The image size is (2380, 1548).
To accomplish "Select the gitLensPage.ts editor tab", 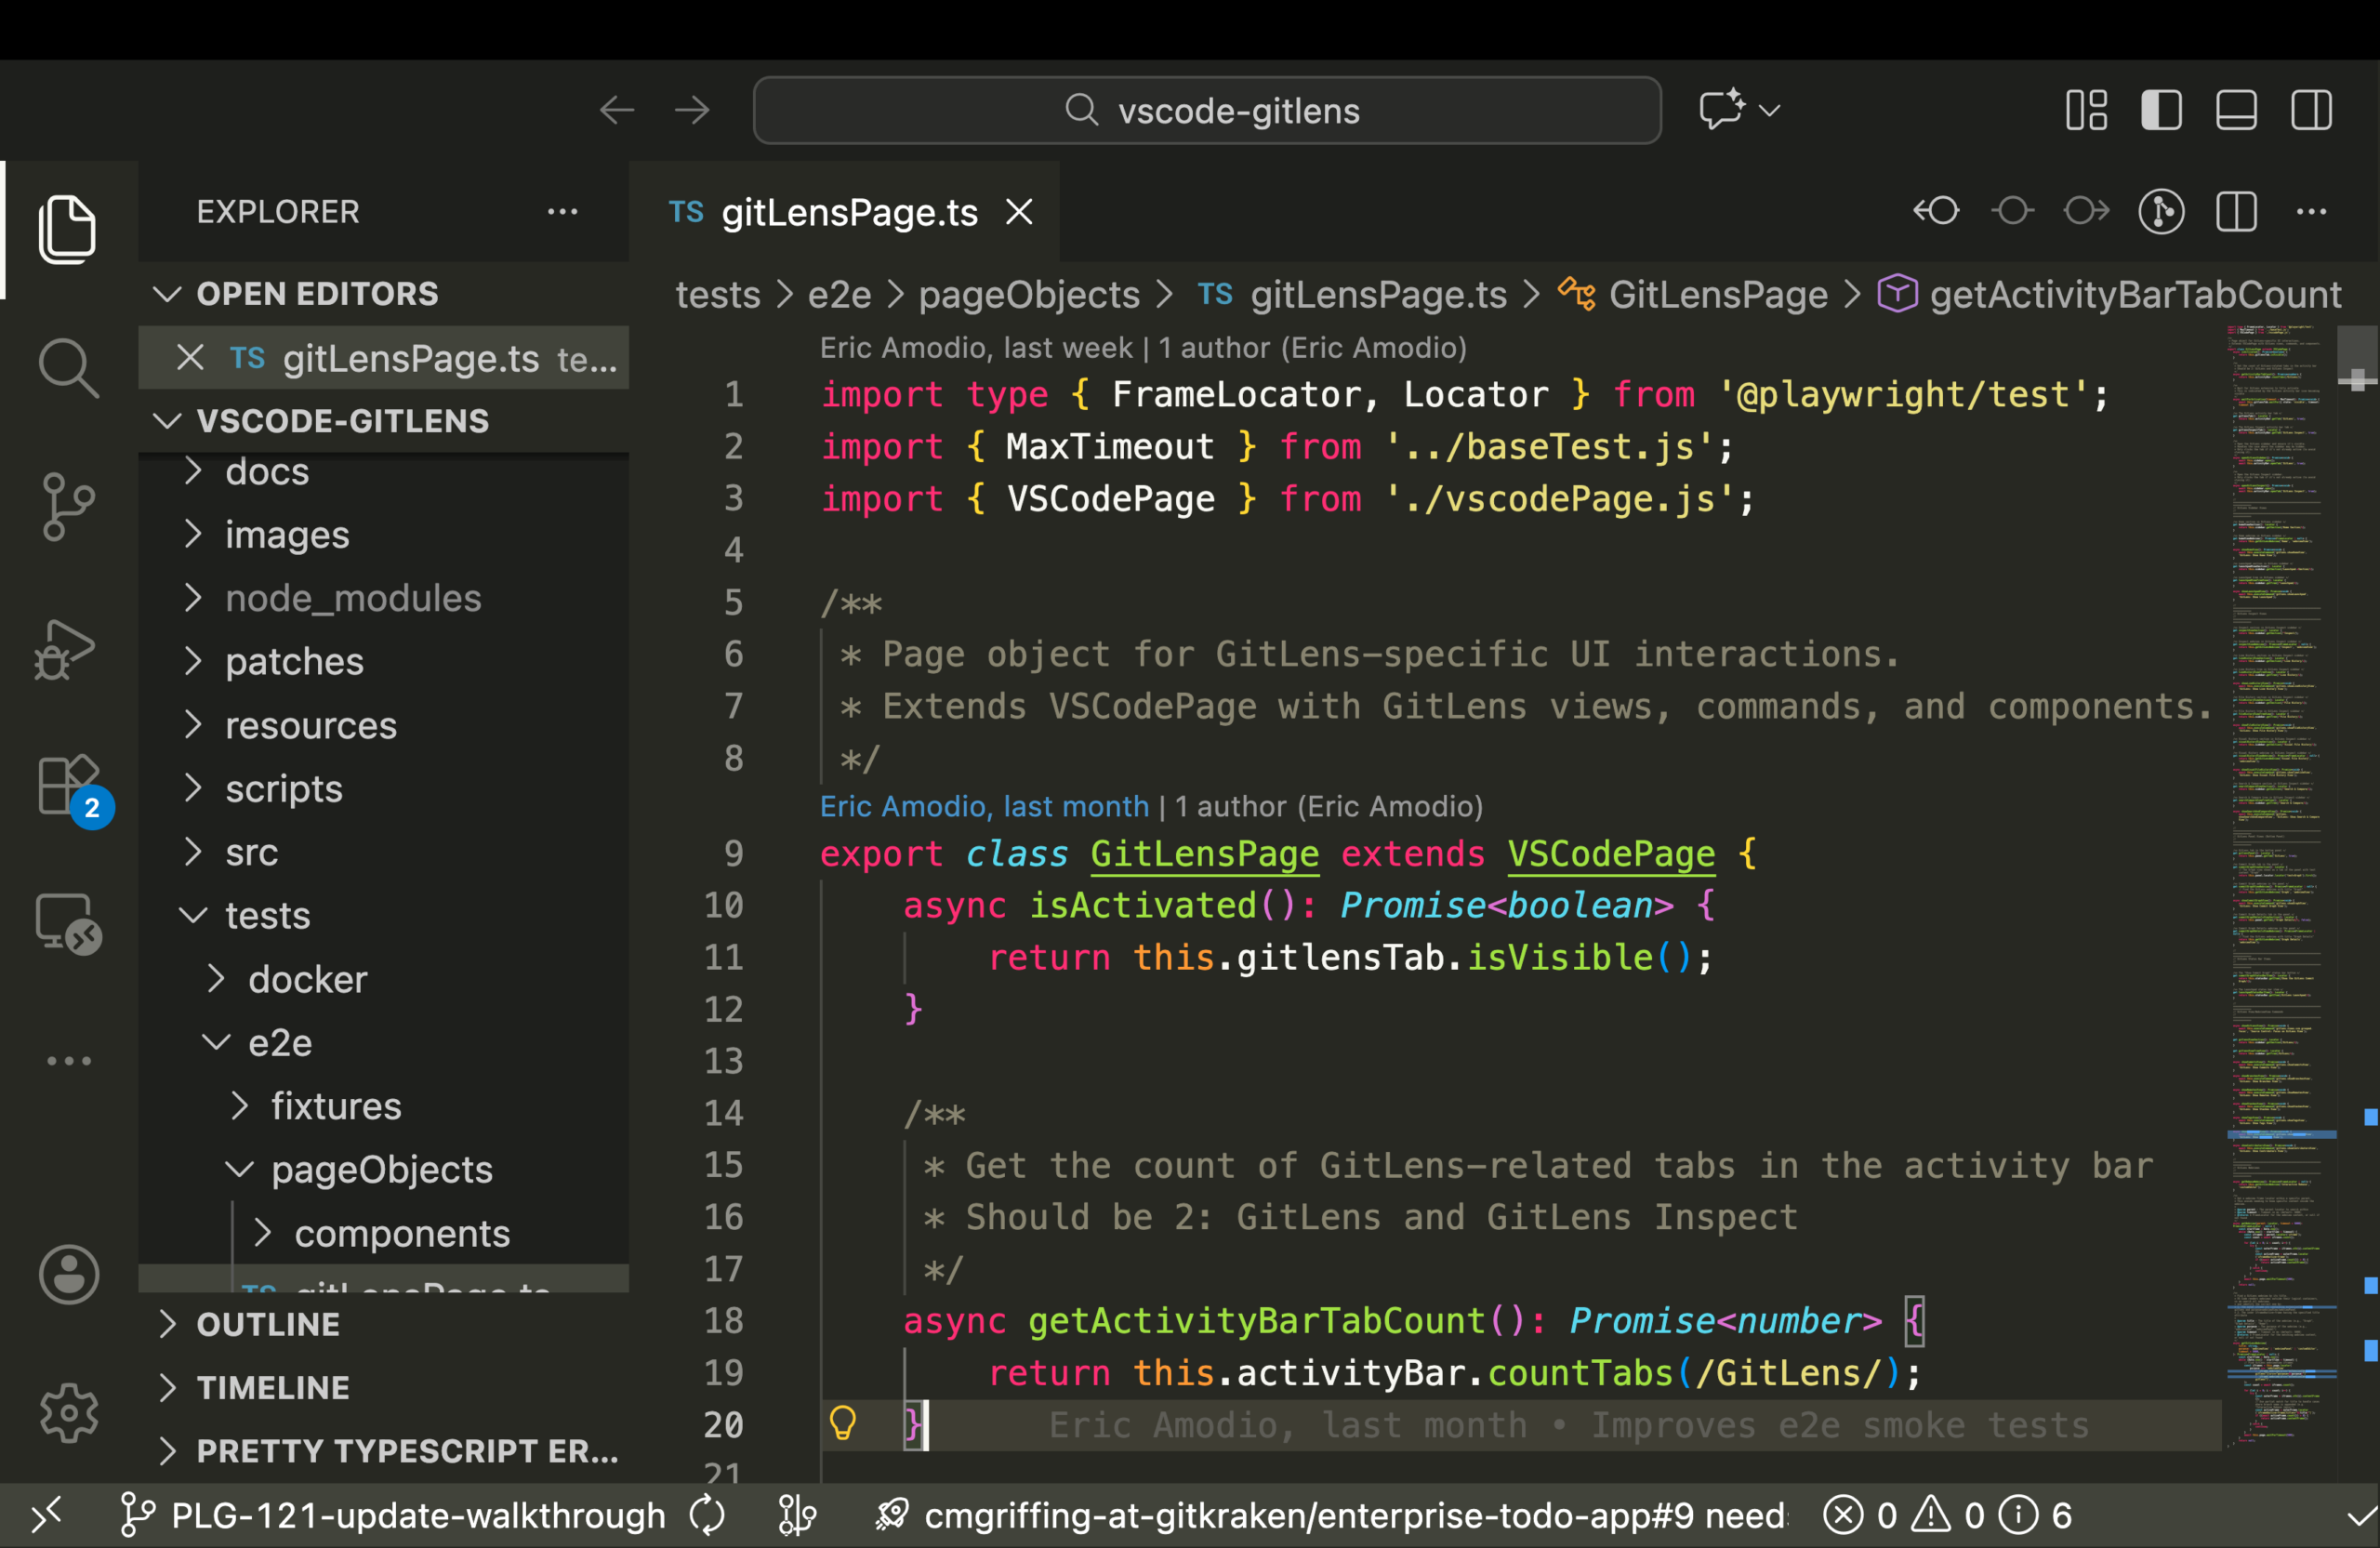I will [x=849, y=211].
